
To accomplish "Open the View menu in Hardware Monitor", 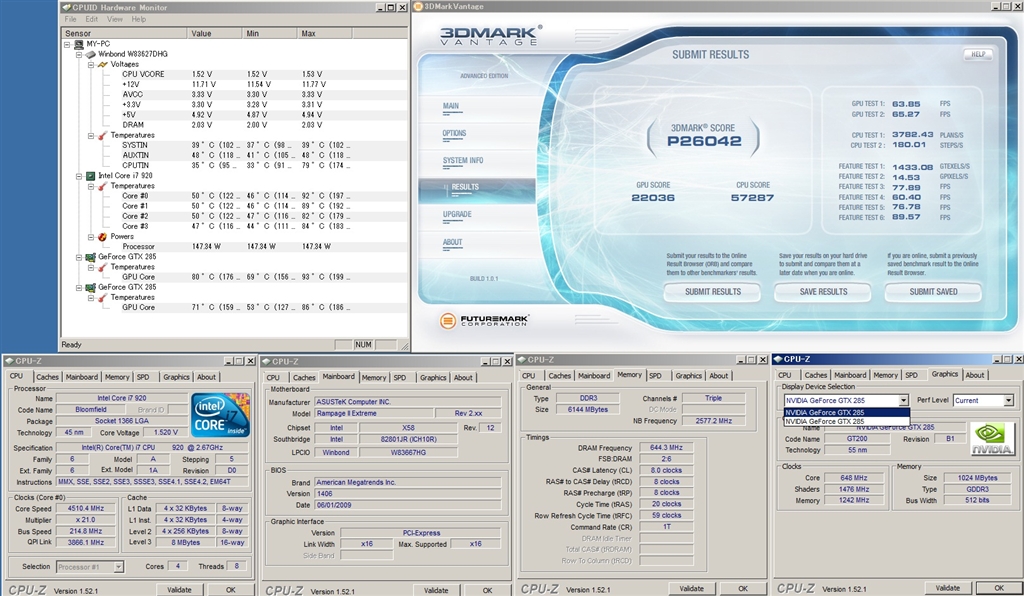I will pyautogui.click(x=115, y=20).
